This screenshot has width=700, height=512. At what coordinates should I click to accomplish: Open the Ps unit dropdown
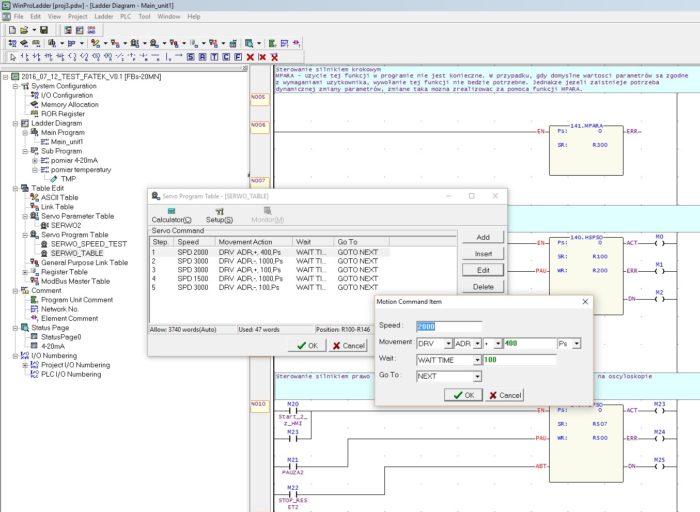pyautogui.click(x=577, y=344)
